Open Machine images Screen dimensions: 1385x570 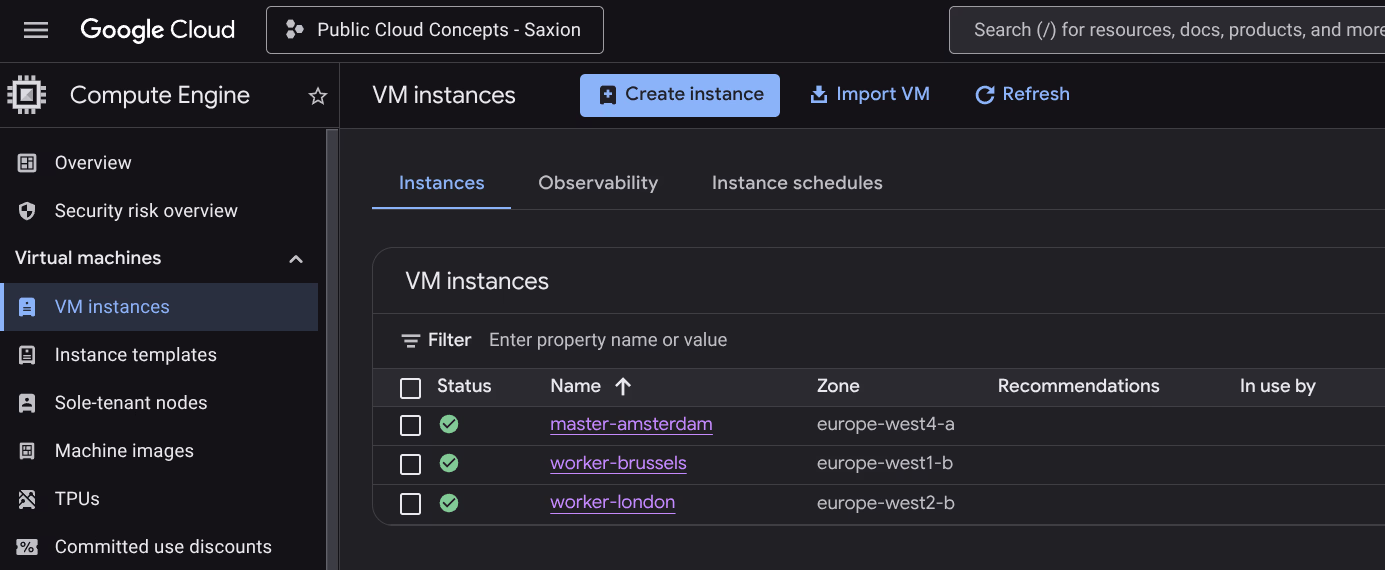click(124, 451)
